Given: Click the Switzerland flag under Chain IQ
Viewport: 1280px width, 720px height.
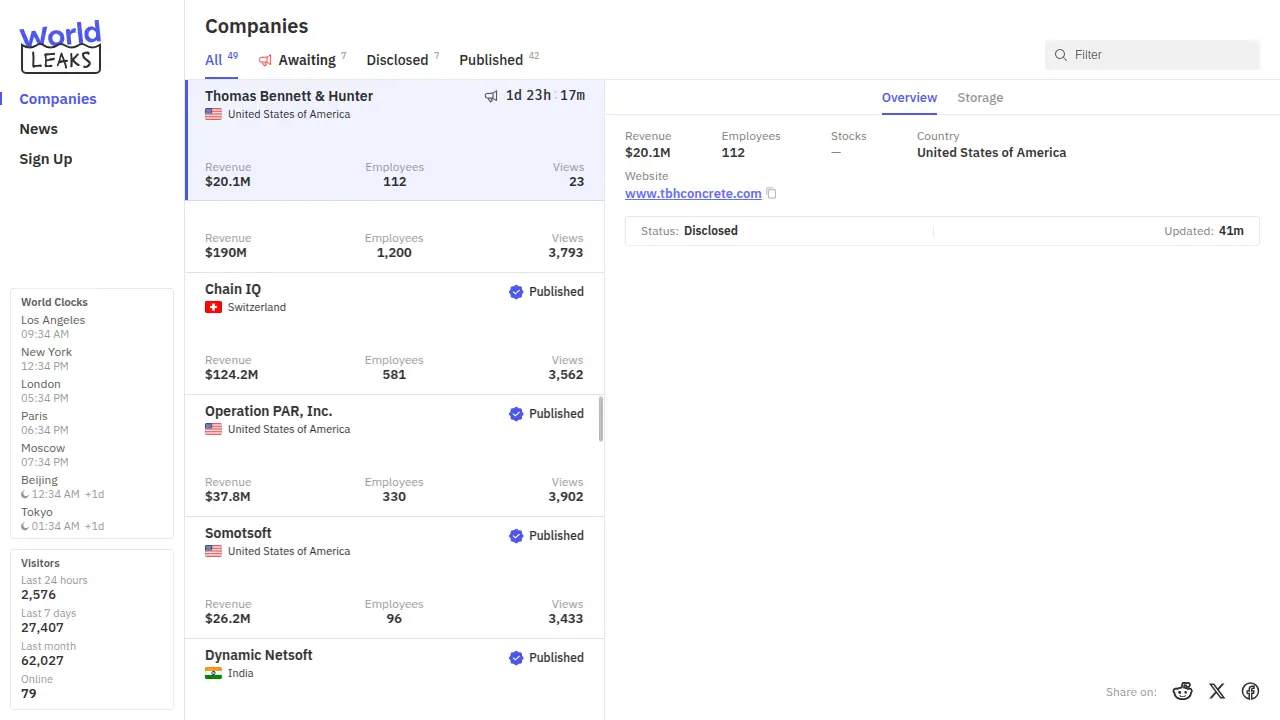Looking at the screenshot, I should pyautogui.click(x=213, y=308).
